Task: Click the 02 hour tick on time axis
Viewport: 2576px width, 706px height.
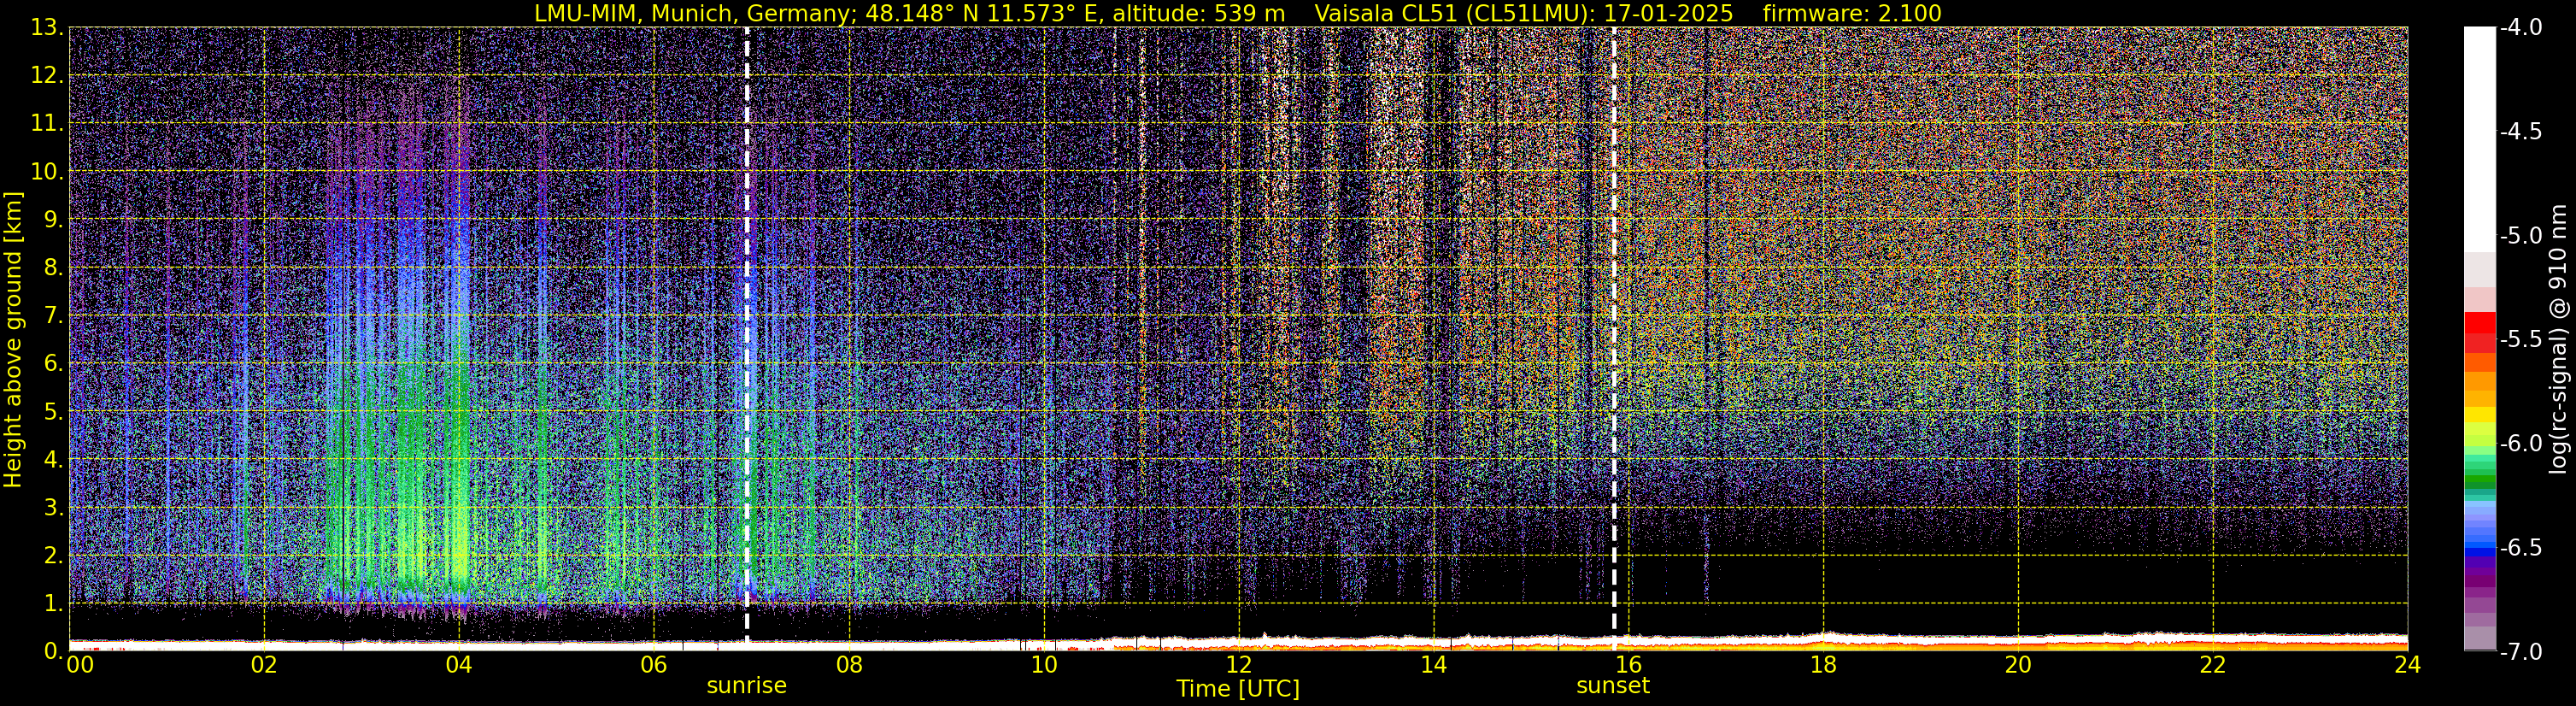Action: click(264, 665)
